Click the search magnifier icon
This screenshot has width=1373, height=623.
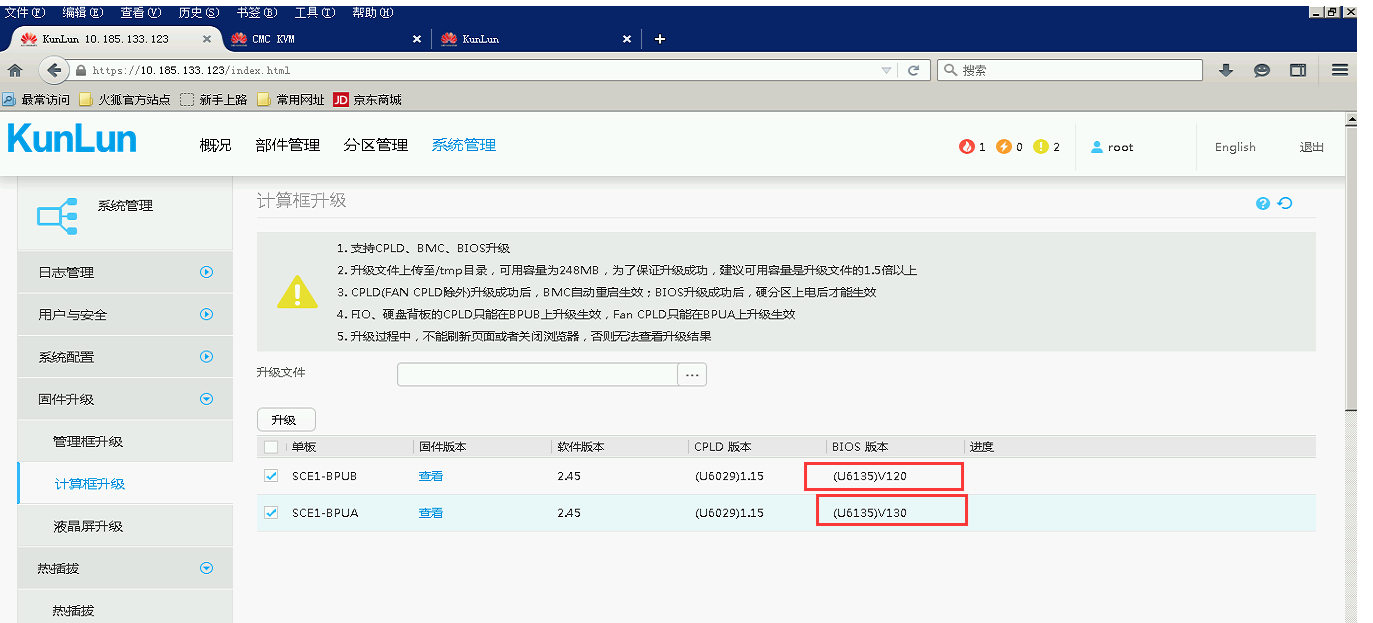[x=950, y=70]
